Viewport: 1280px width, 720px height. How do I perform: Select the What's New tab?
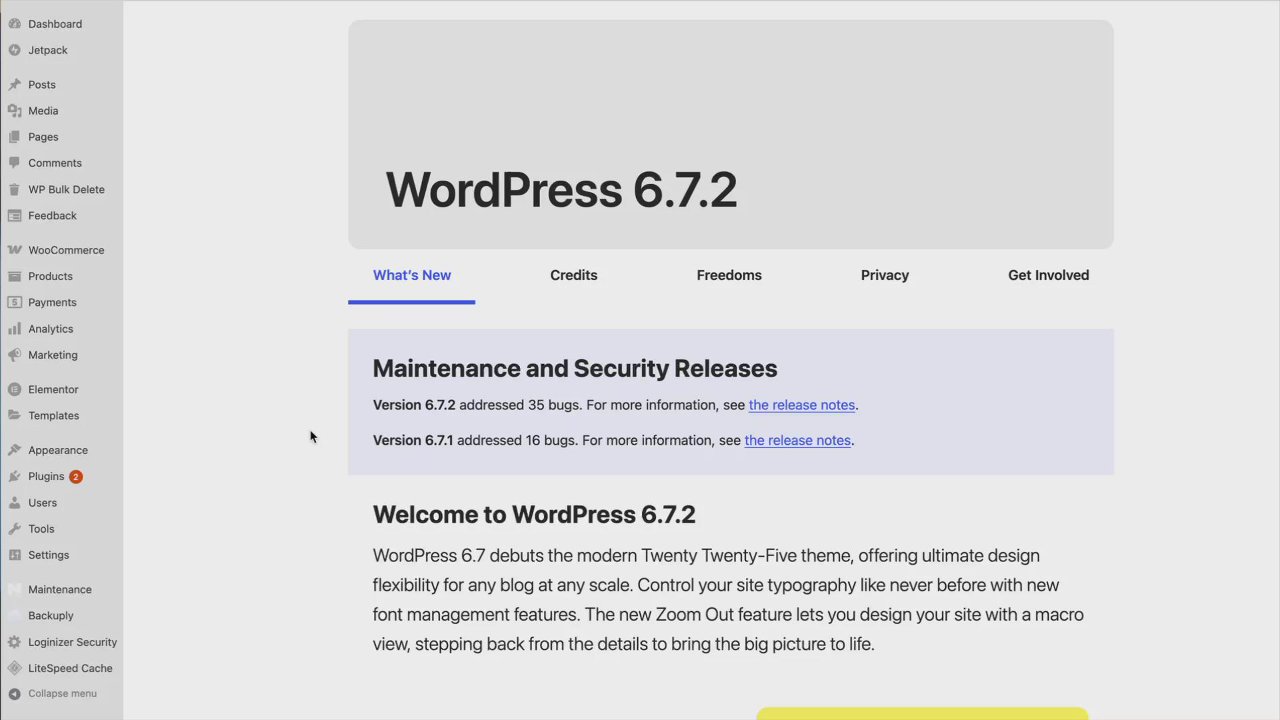coord(412,275)
